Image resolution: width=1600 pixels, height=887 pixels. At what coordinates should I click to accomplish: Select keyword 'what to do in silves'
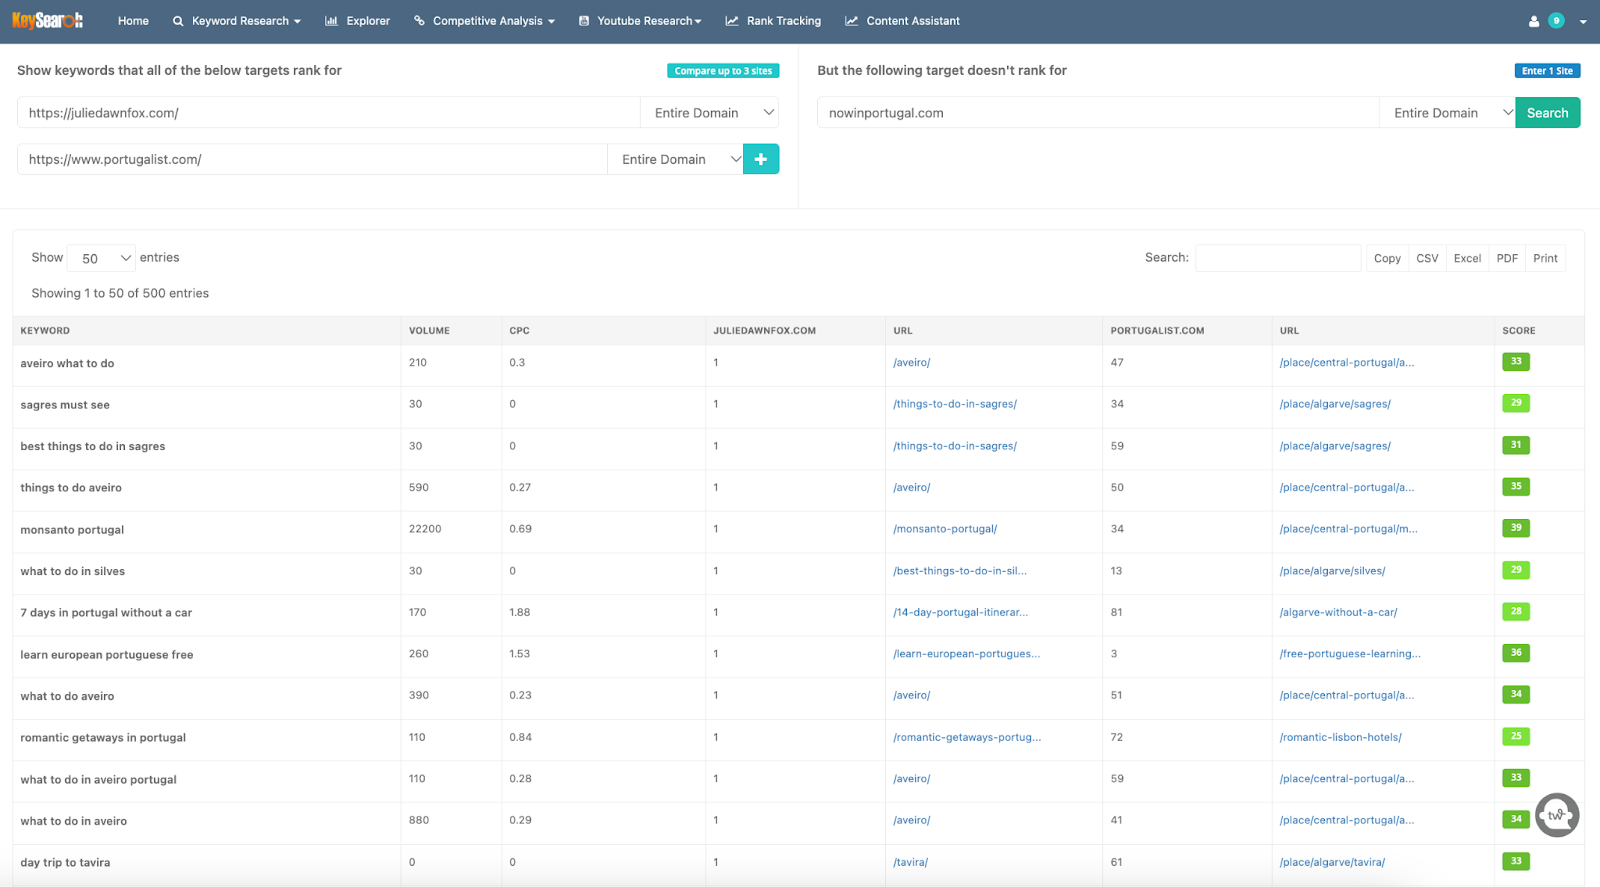coord(73,572)
